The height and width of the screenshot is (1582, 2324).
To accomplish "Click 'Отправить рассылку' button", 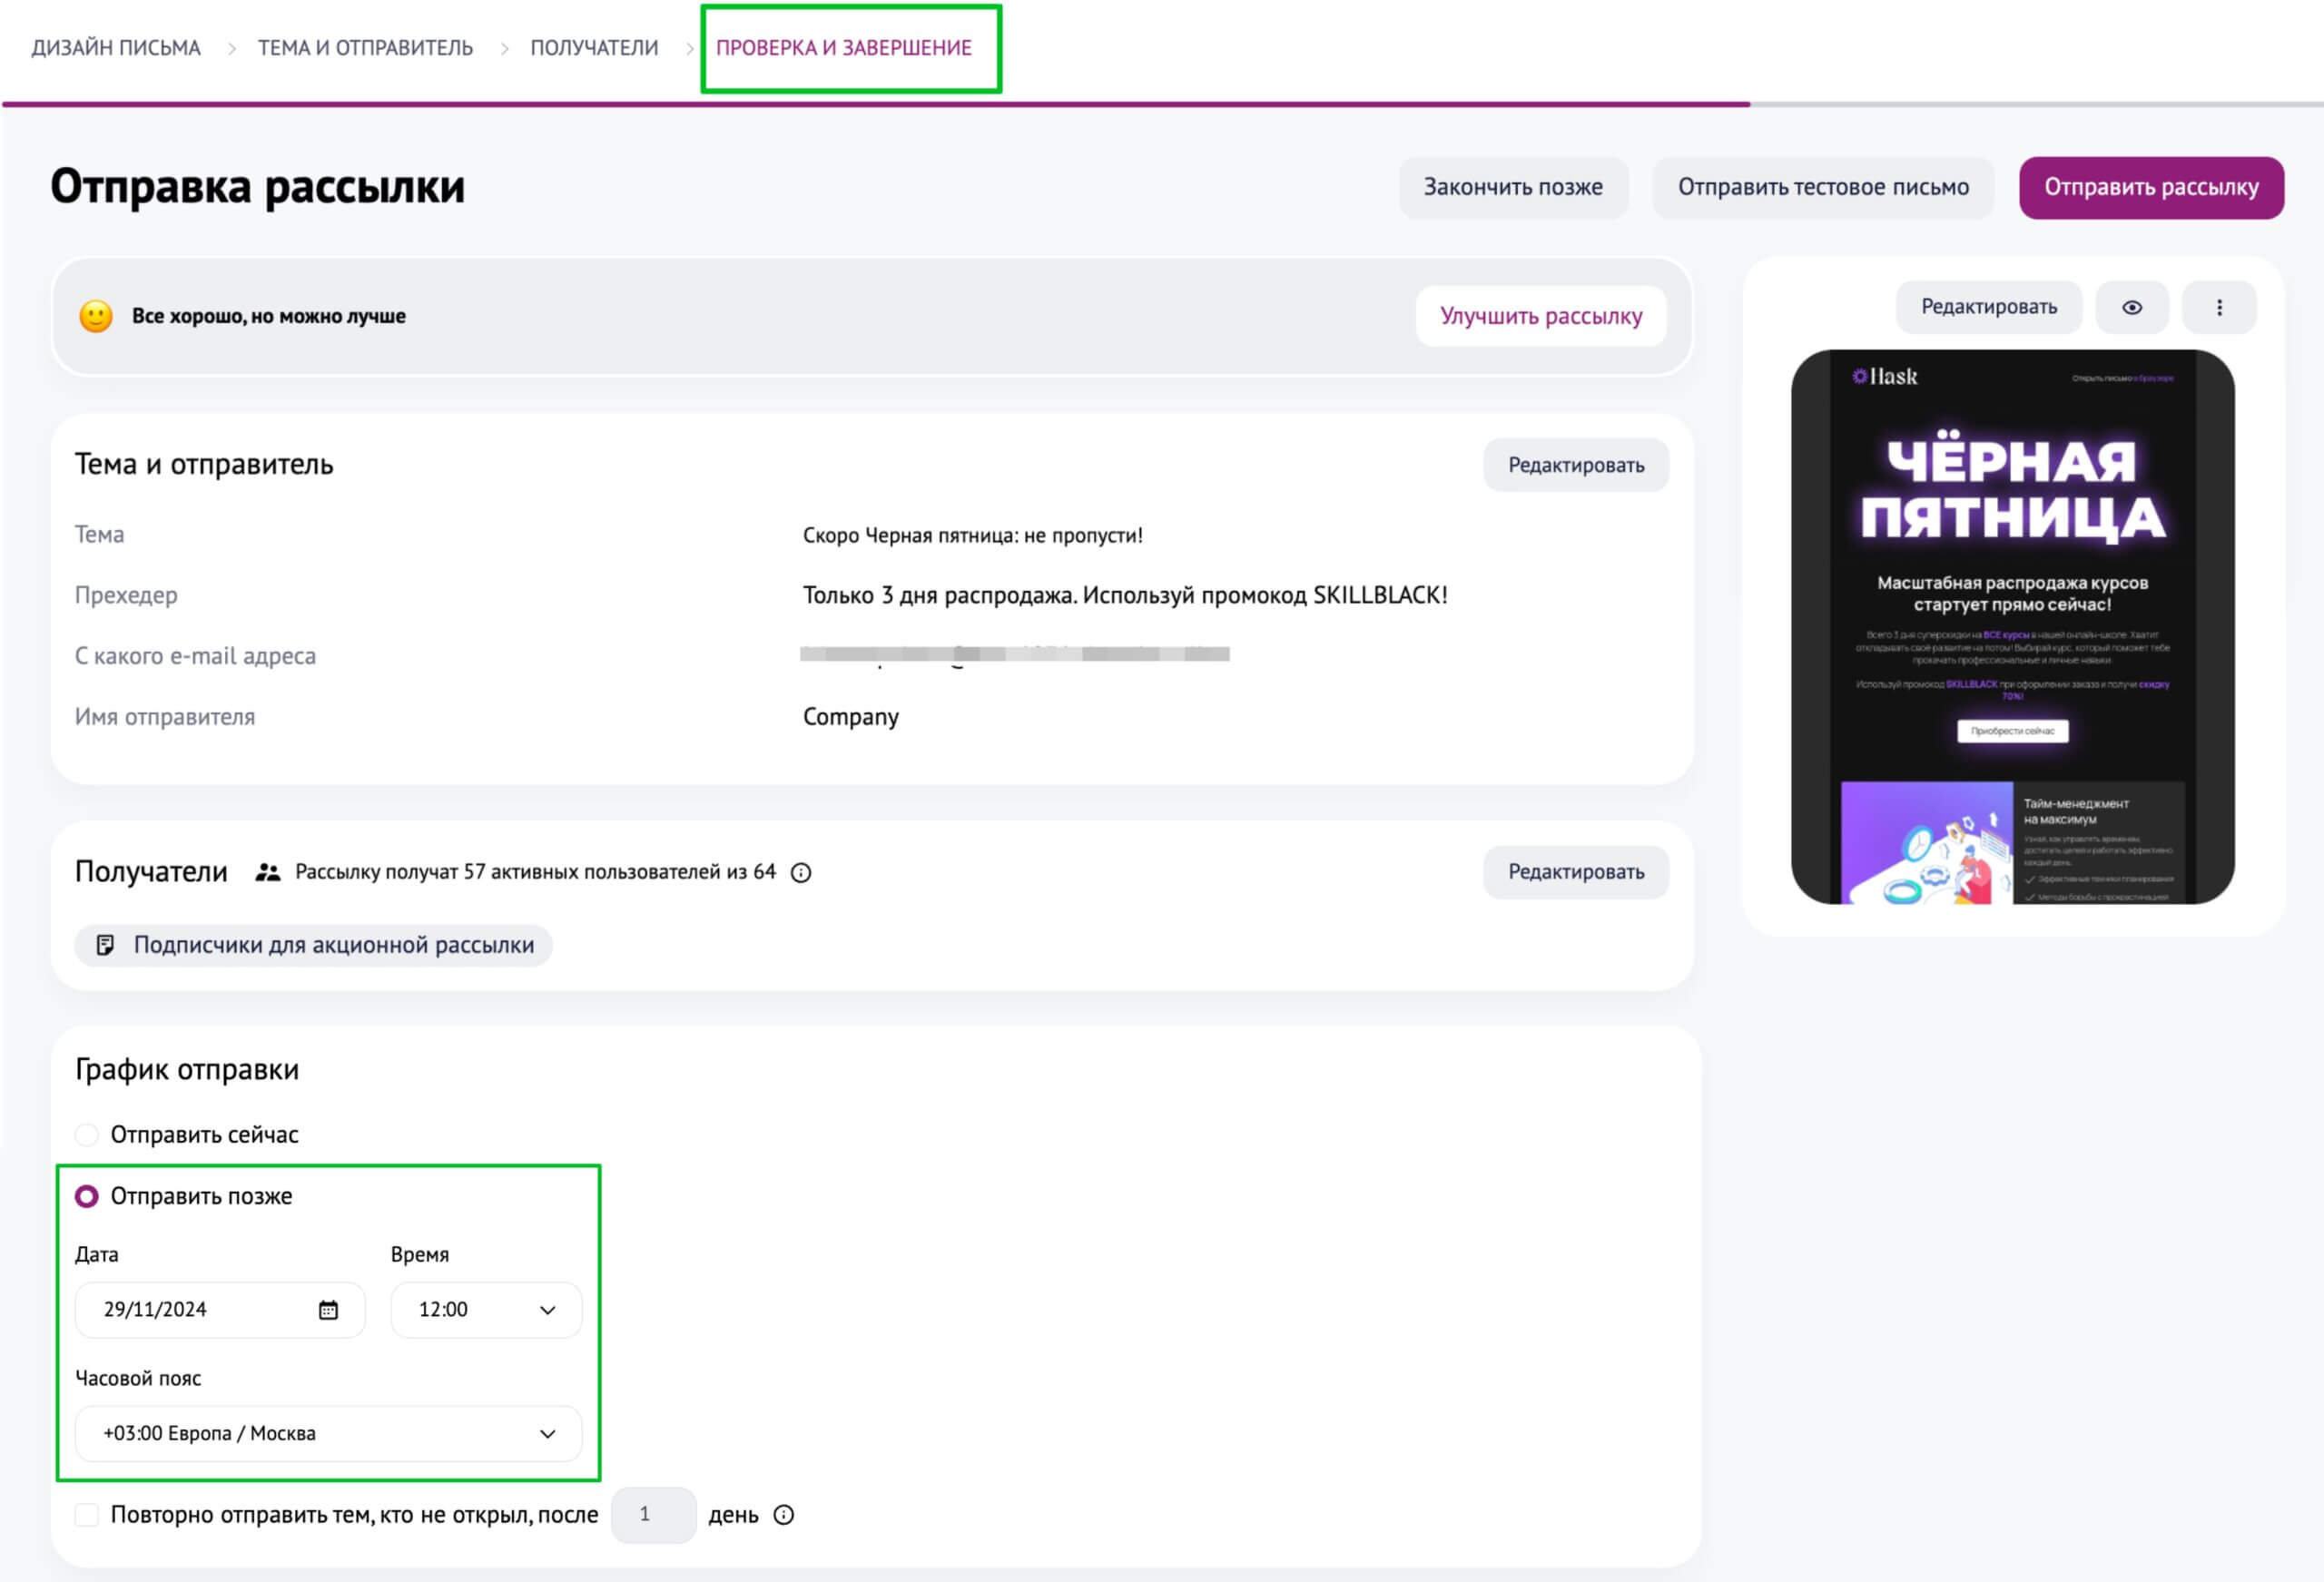I will click(x=2151, y=187).
